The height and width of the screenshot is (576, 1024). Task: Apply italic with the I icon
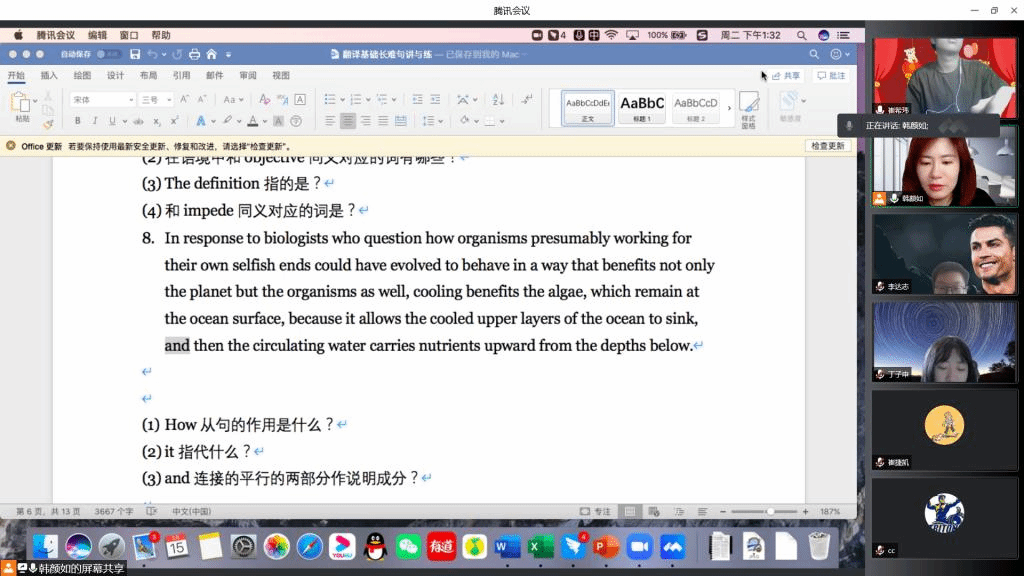(93, 121)
